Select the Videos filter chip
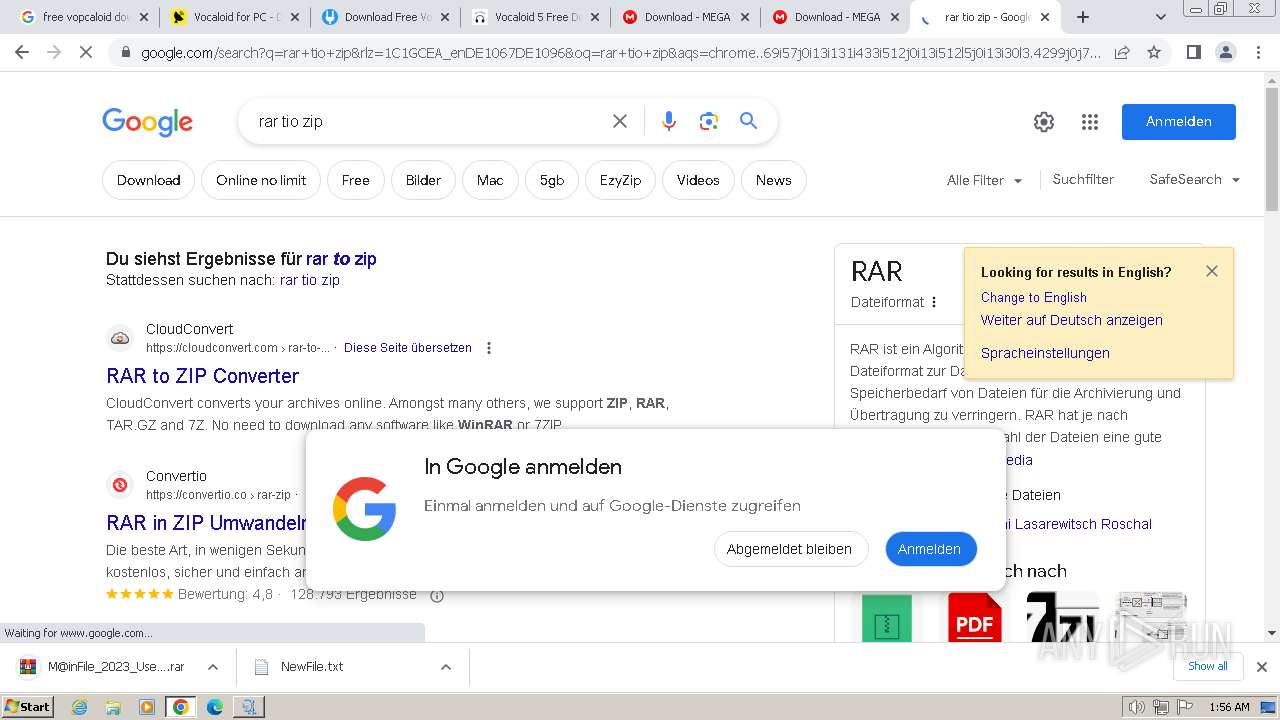The height and width of the screenshot is (720, 1280). pos(698,180)
